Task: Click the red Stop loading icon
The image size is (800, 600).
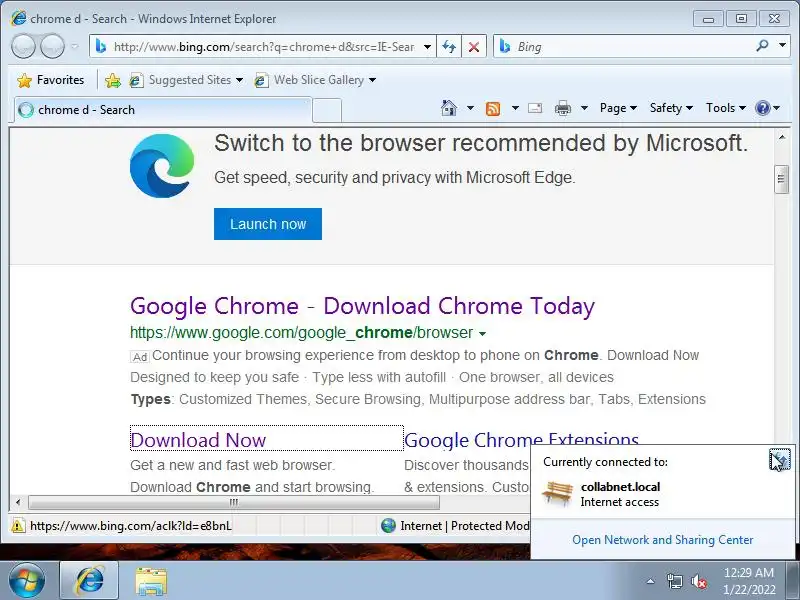Action: click(474, 47)
